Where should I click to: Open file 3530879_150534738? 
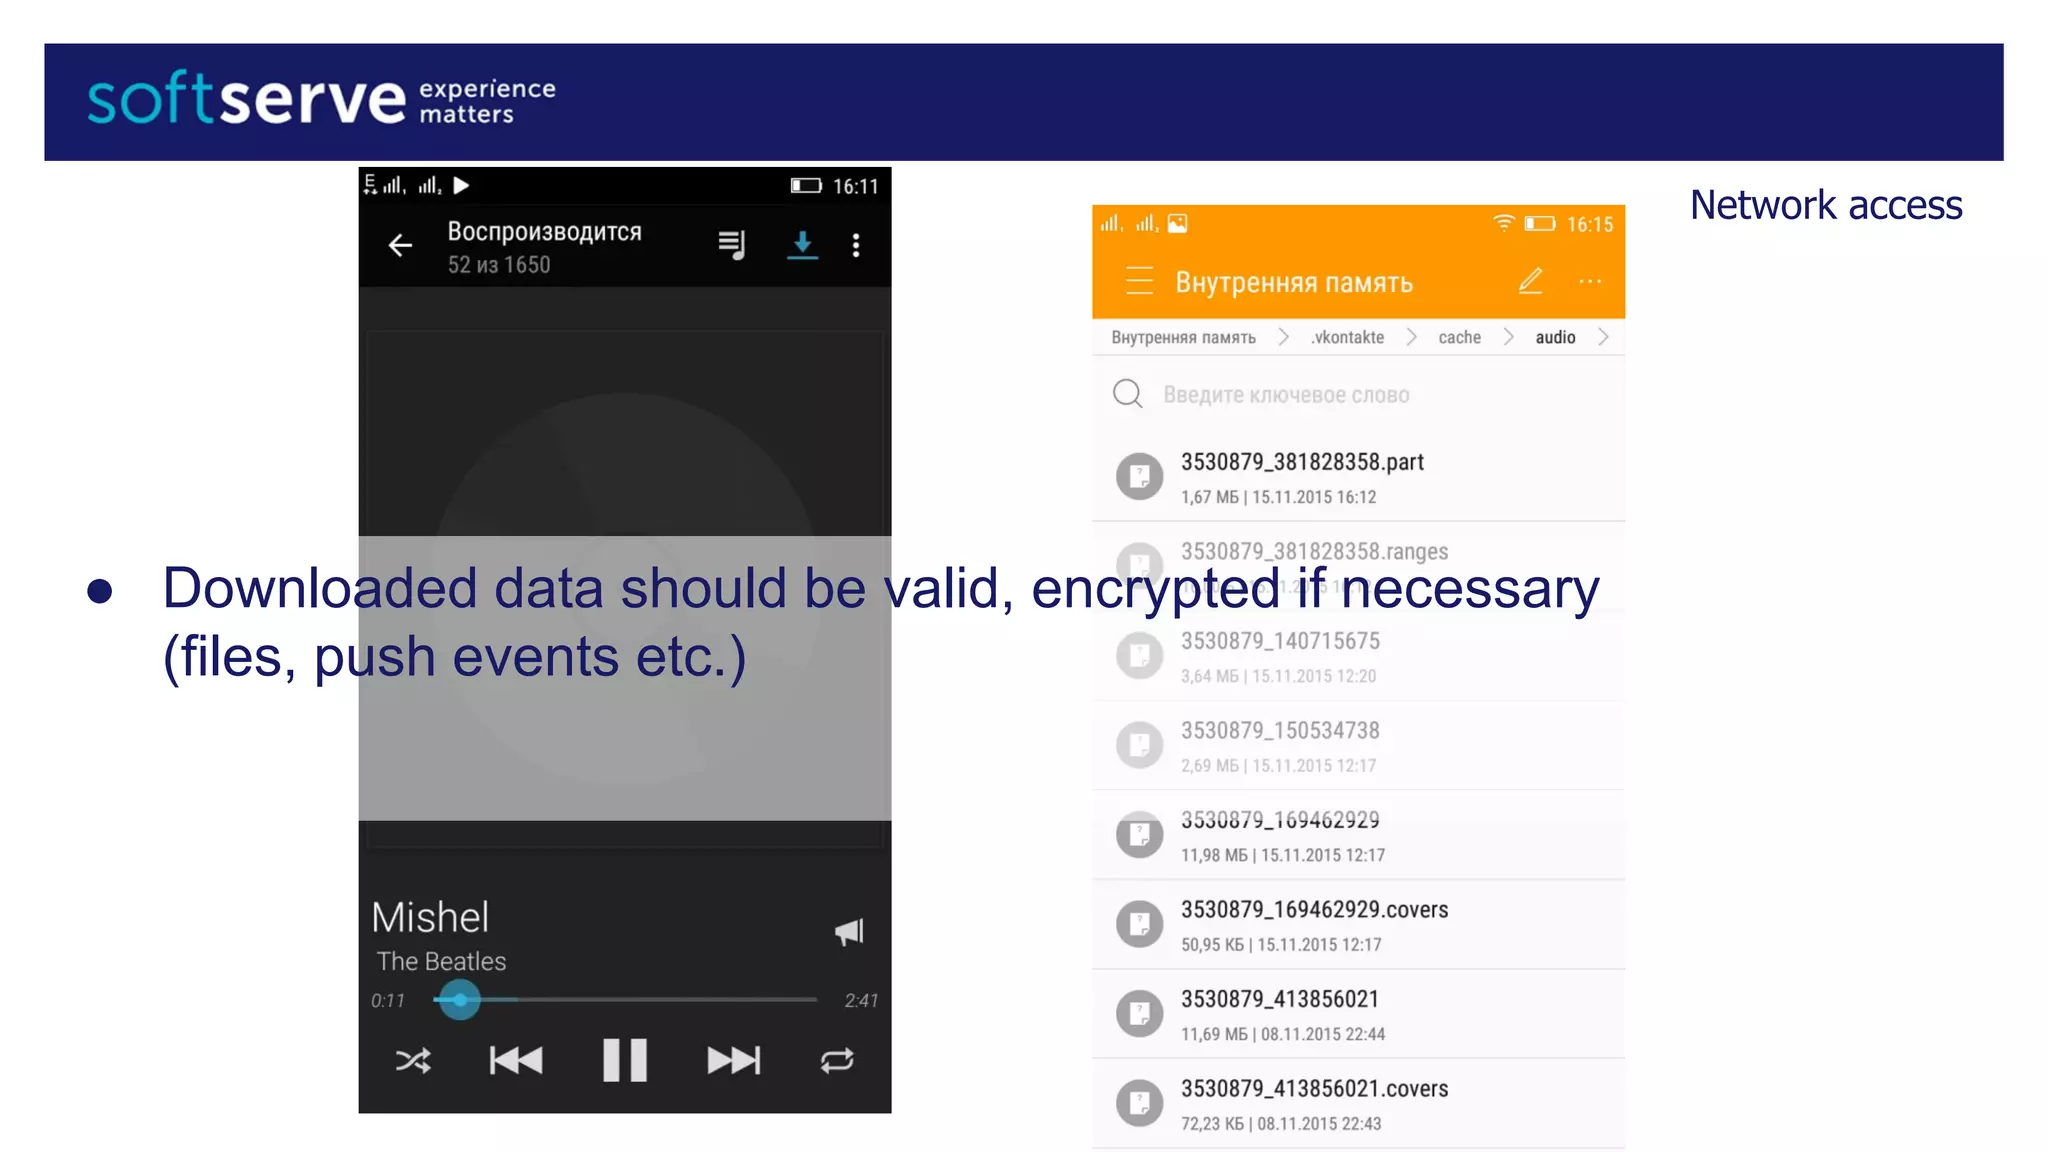[1358, 746]
